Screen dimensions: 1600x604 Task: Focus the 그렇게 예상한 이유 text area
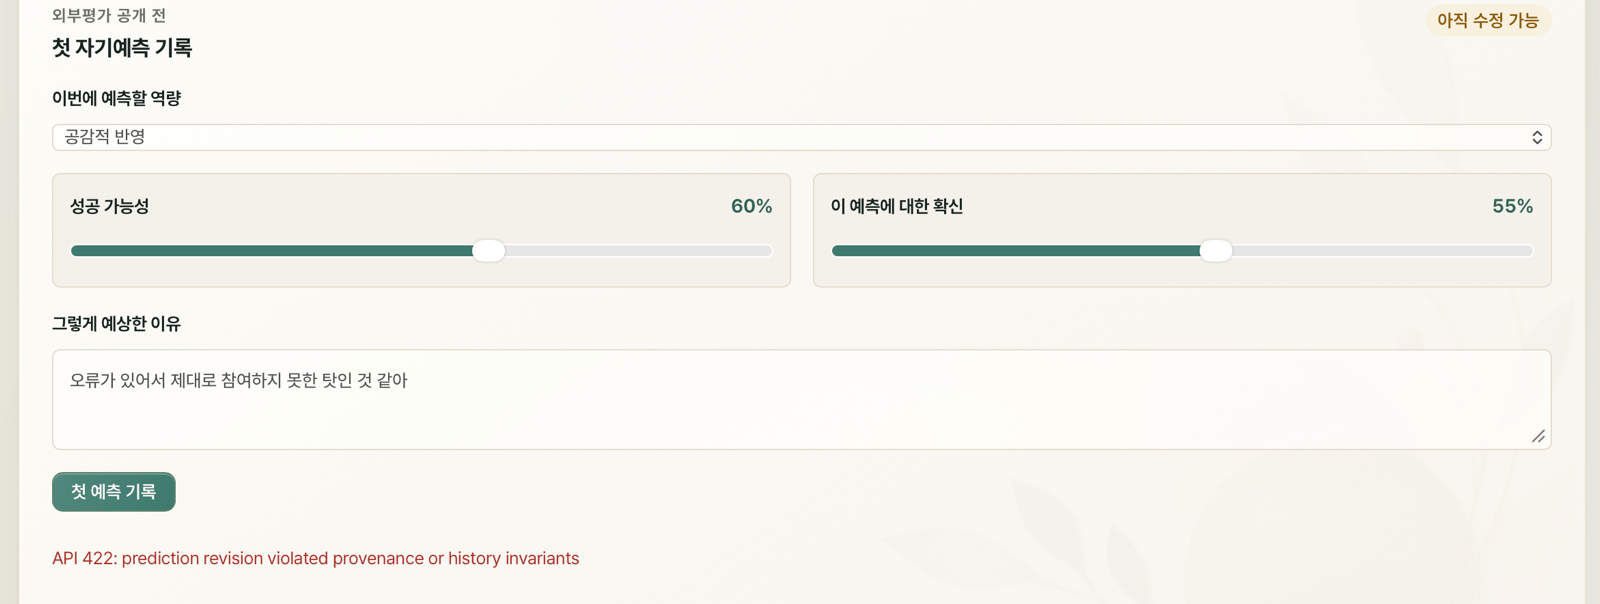(x=801, y=399)
